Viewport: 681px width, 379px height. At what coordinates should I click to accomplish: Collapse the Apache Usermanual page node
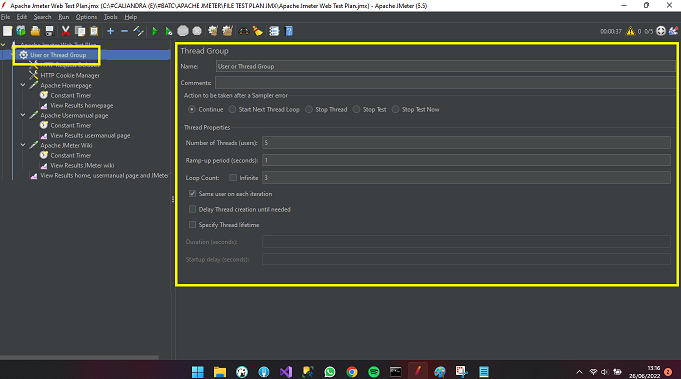click(23, 115)
